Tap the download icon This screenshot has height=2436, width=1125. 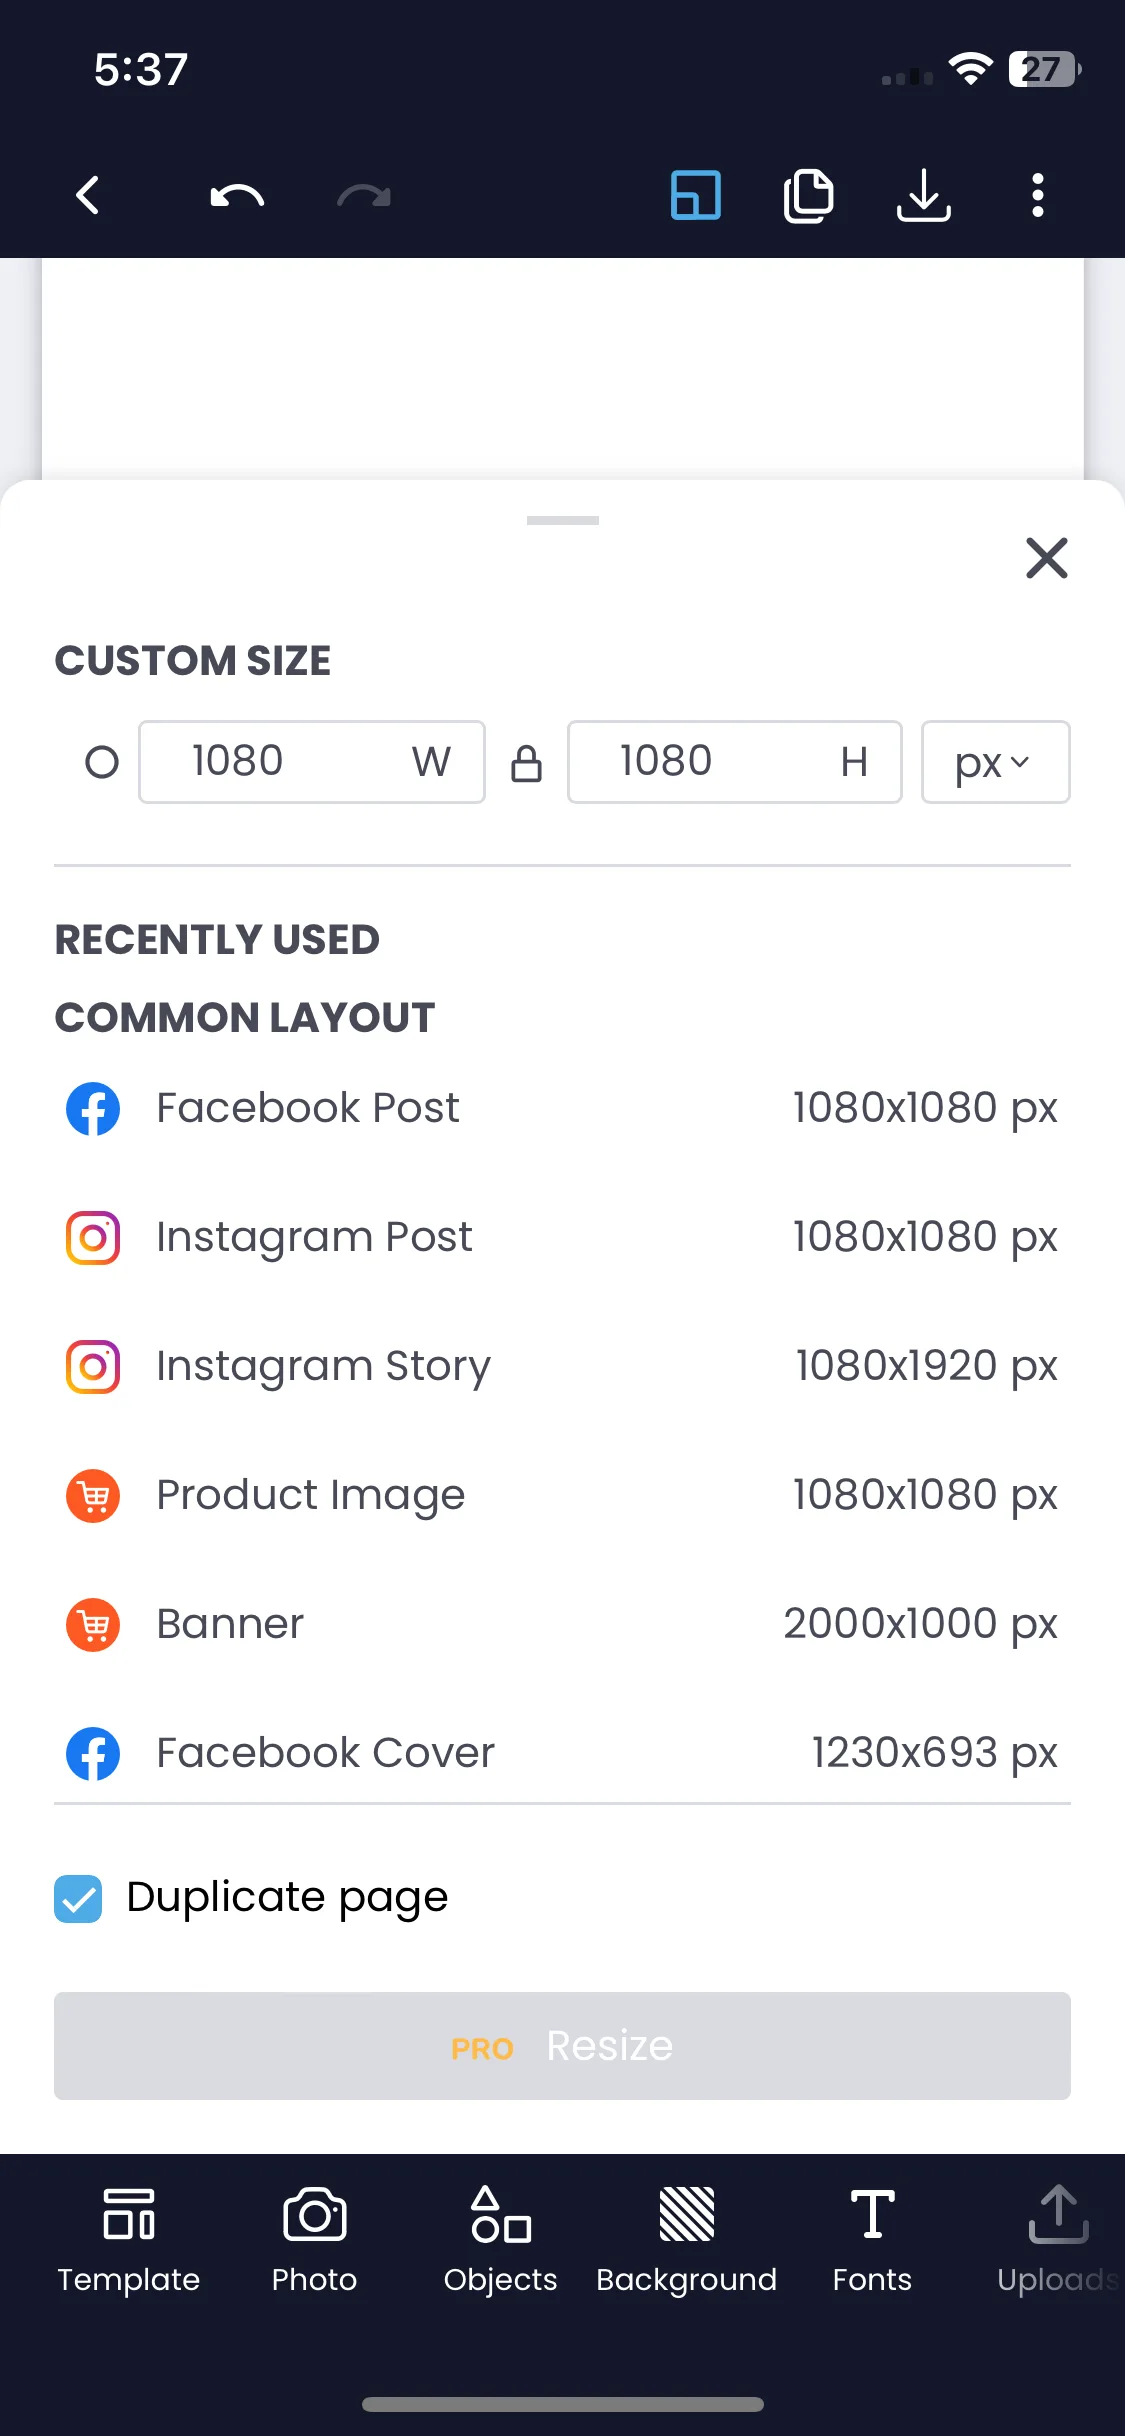click(923, 195)
